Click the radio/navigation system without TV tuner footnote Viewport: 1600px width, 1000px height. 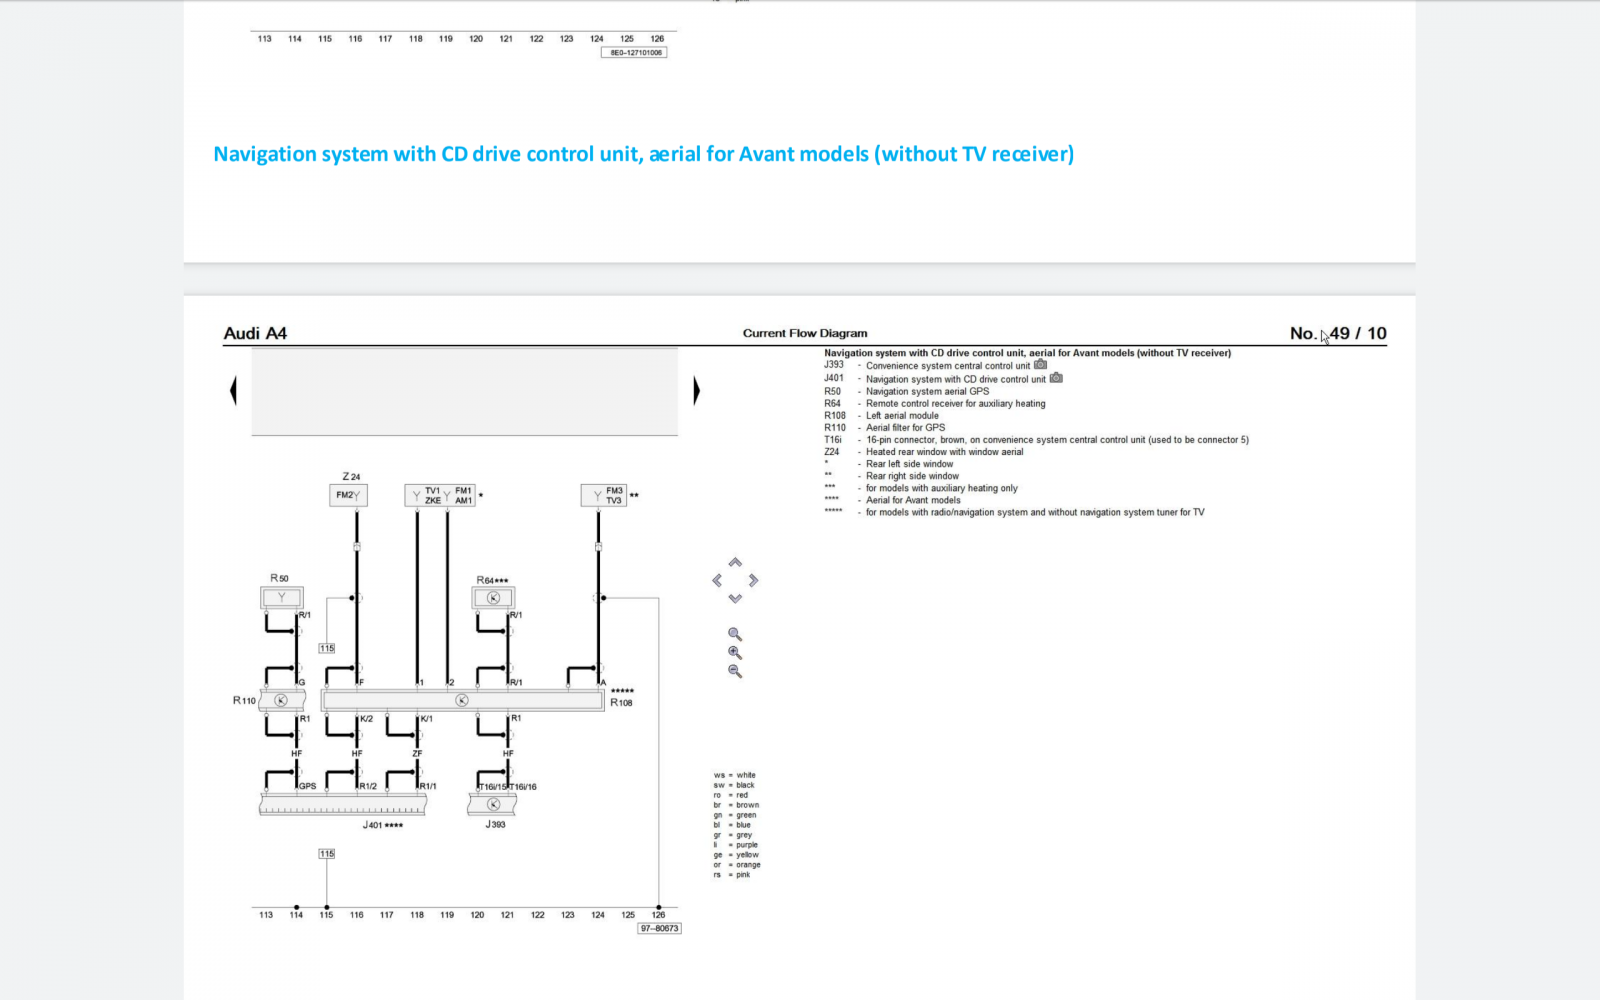click(1035, 512)
